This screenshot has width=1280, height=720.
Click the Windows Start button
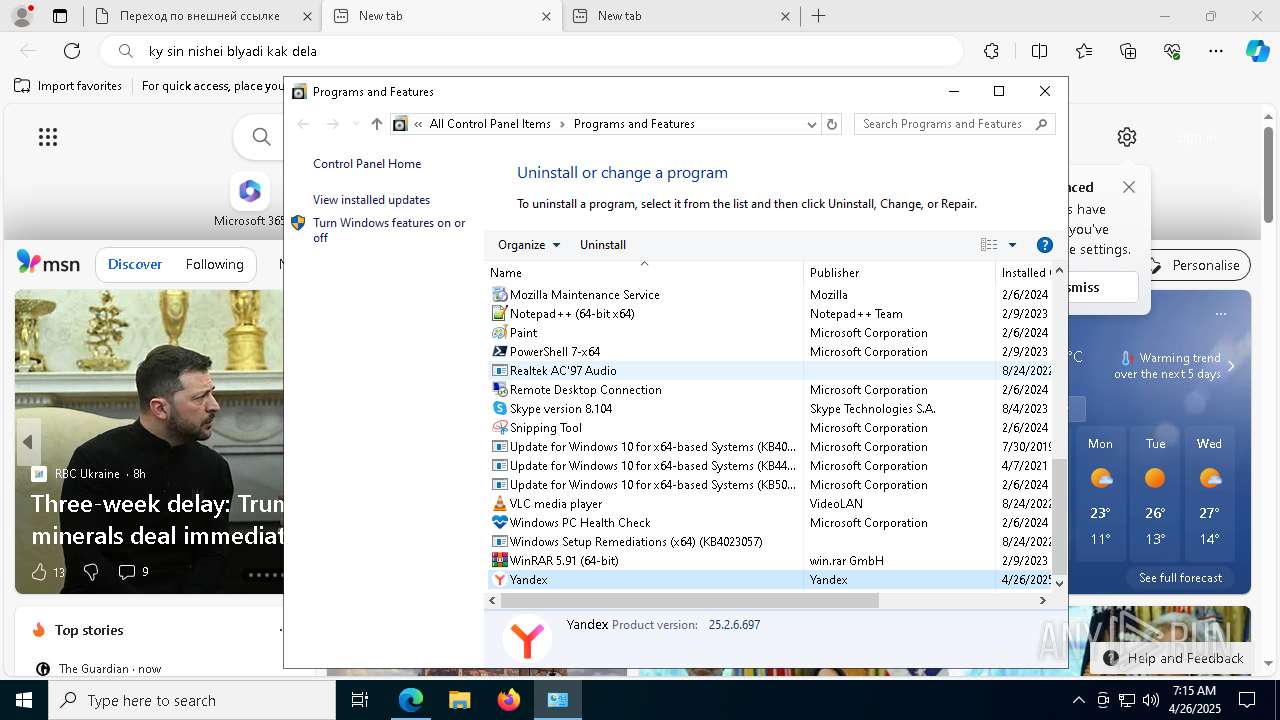(24, 700)
